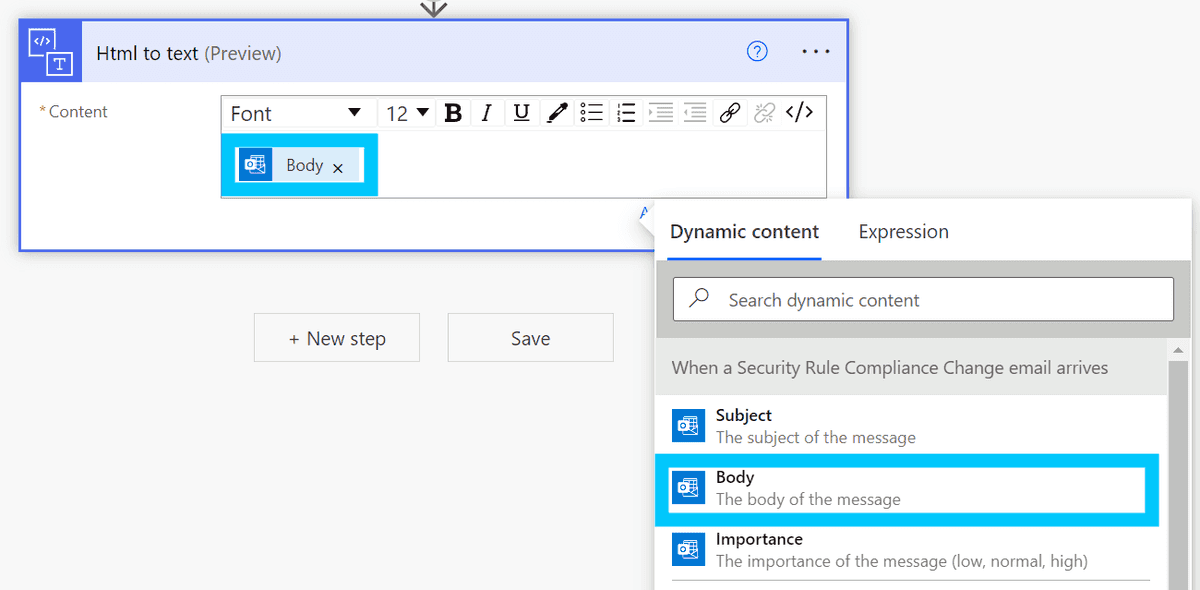This screenshot has width=1200, height=590.
Task: Increase indent of content
Action: (x=660, y=113)
